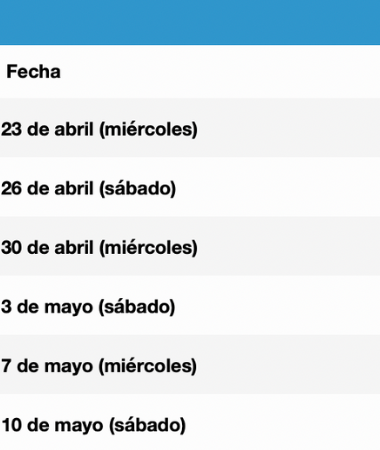Click empty space right of 10 de mayo (sábado)
This screenshot has width=380, height=450.
(283, 423)
